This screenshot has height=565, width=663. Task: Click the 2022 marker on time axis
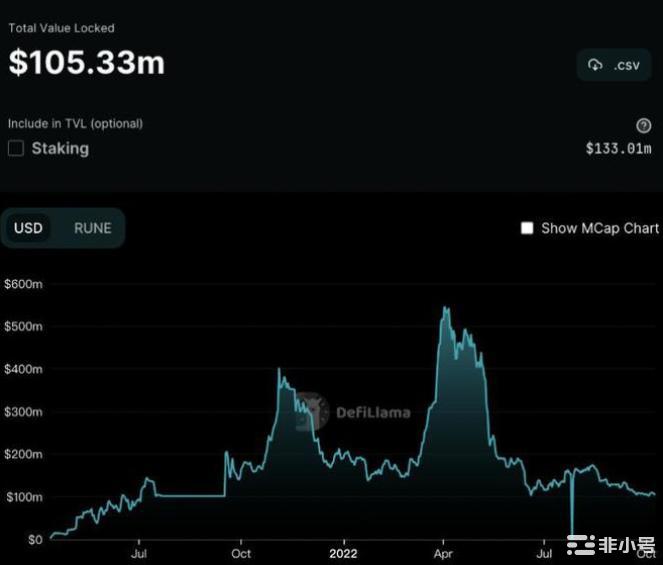coord(343,552)
